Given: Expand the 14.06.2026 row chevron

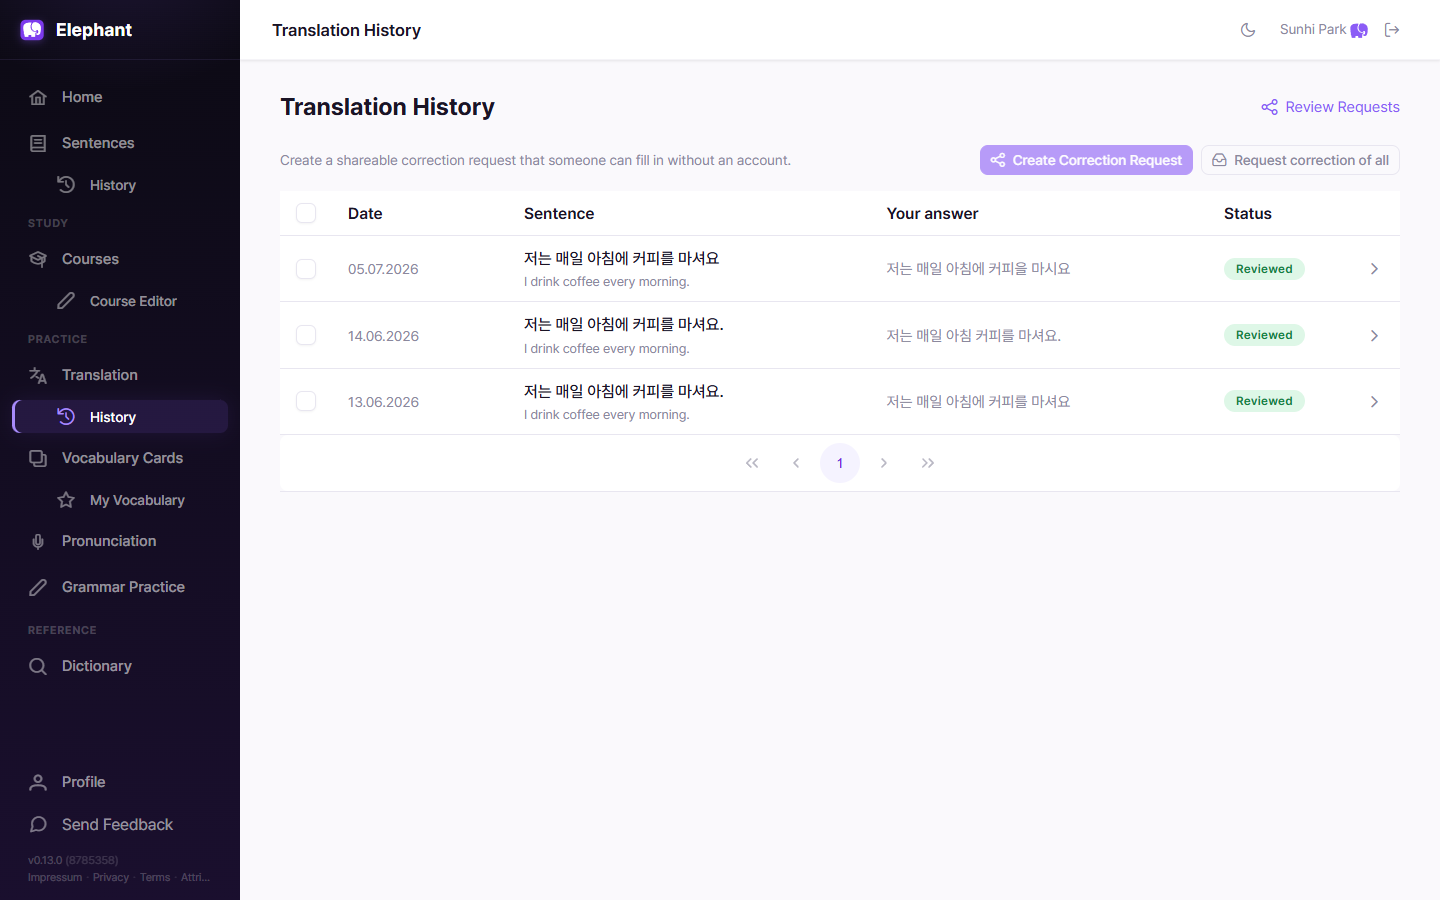Looking at the screenshot, I should tap(1374, 335).
